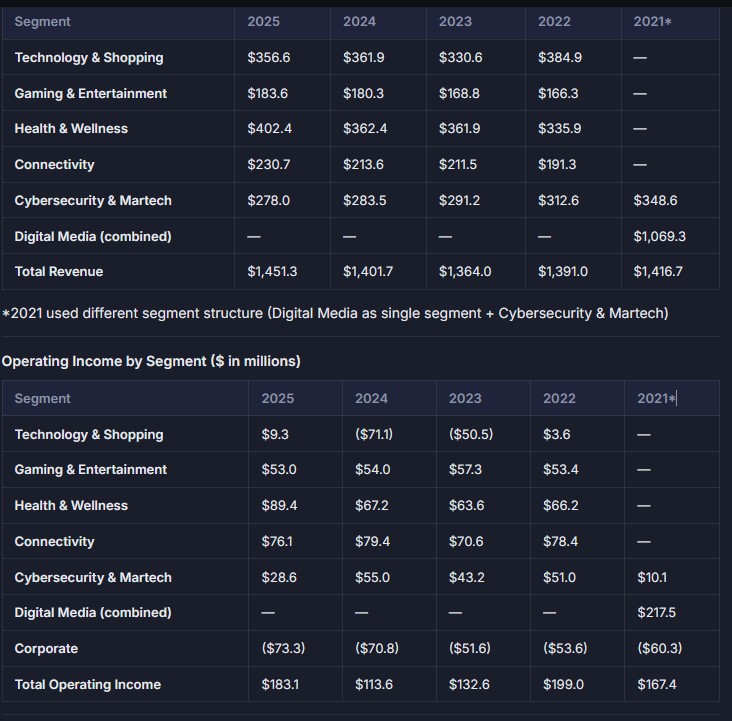The height and width of the screenshot is (721, 732).
Task: Click Total Operating Income 2021 value $167.4
Action: (657, 684)
